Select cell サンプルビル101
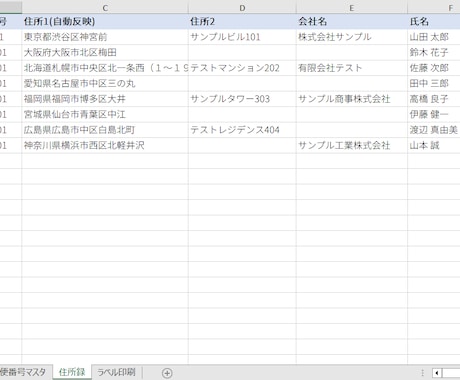 (242, 37)
